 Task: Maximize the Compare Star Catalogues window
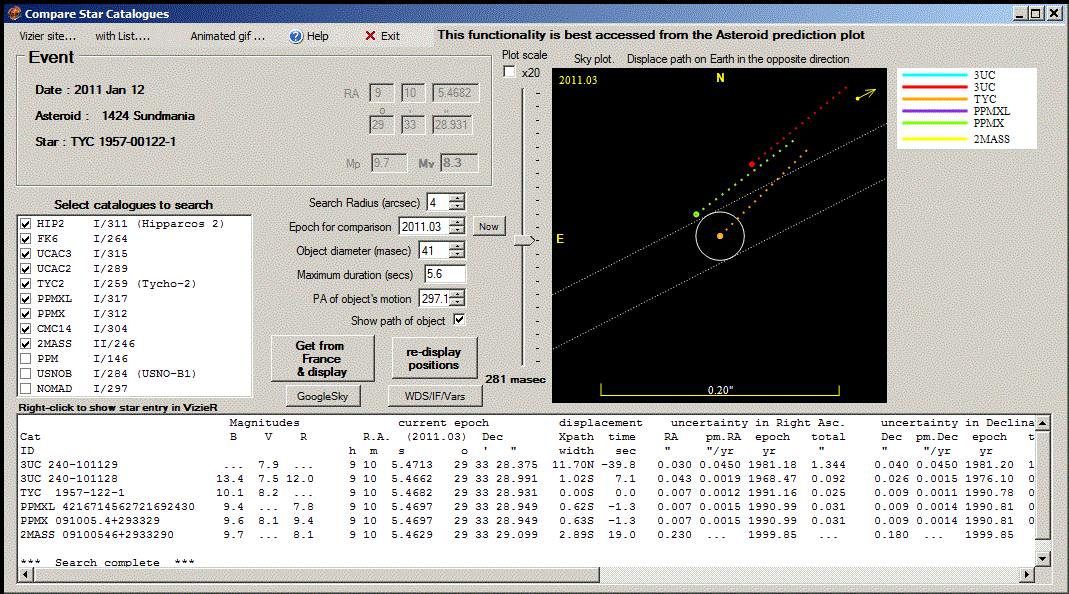pyautogui.click(x=1037, y=13)
